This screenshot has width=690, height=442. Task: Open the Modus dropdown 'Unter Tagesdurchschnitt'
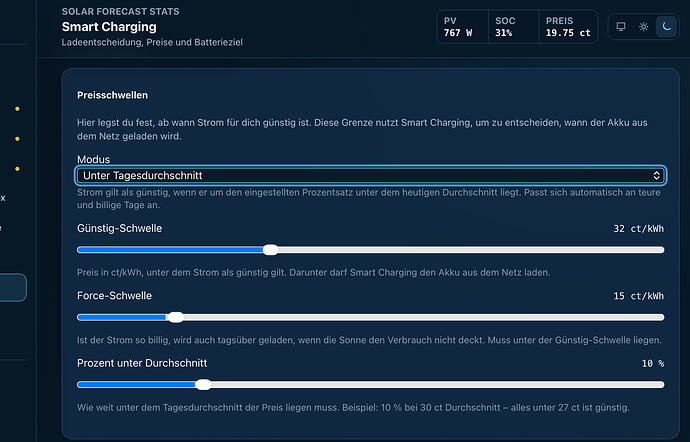tap(371, 175)
